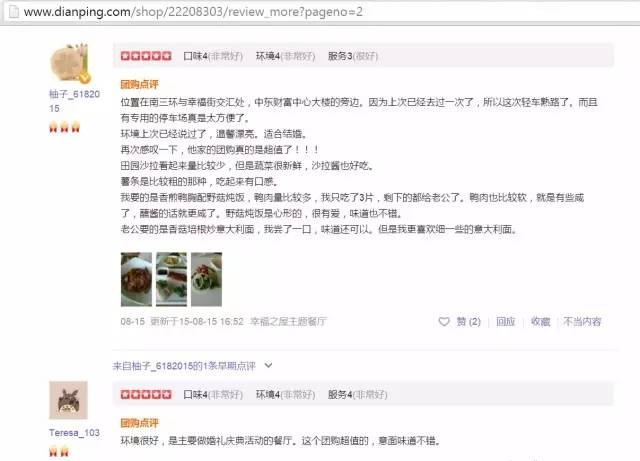Click the five-star rating of Teresa's review

click(x=146, y=394)
